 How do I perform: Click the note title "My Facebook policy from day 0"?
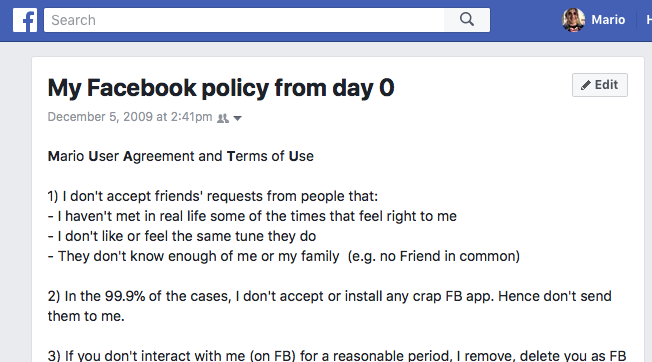[x=221, y=88]
